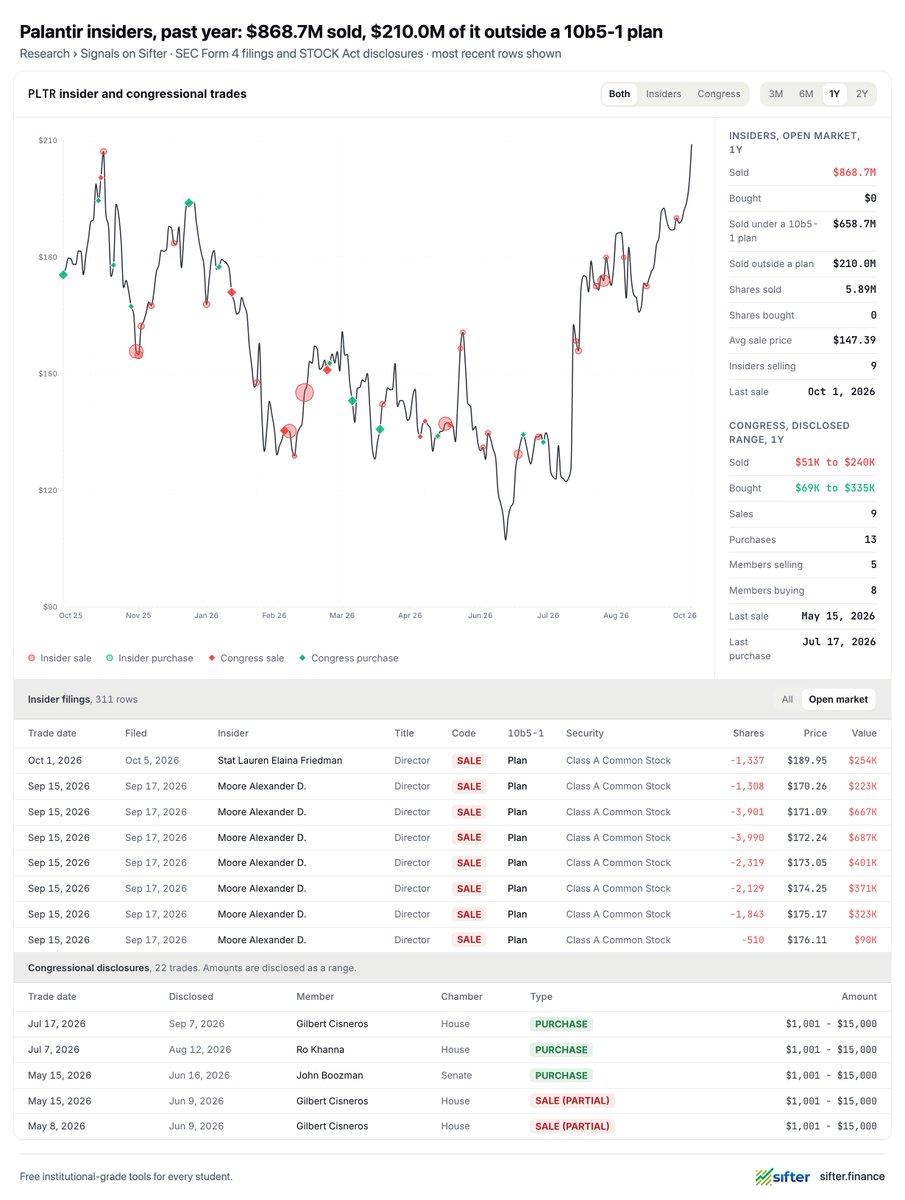This screenshot has height=1200, width=905.
Task: Click the Insider purchase legend marker
Action: tap(109, 658)
